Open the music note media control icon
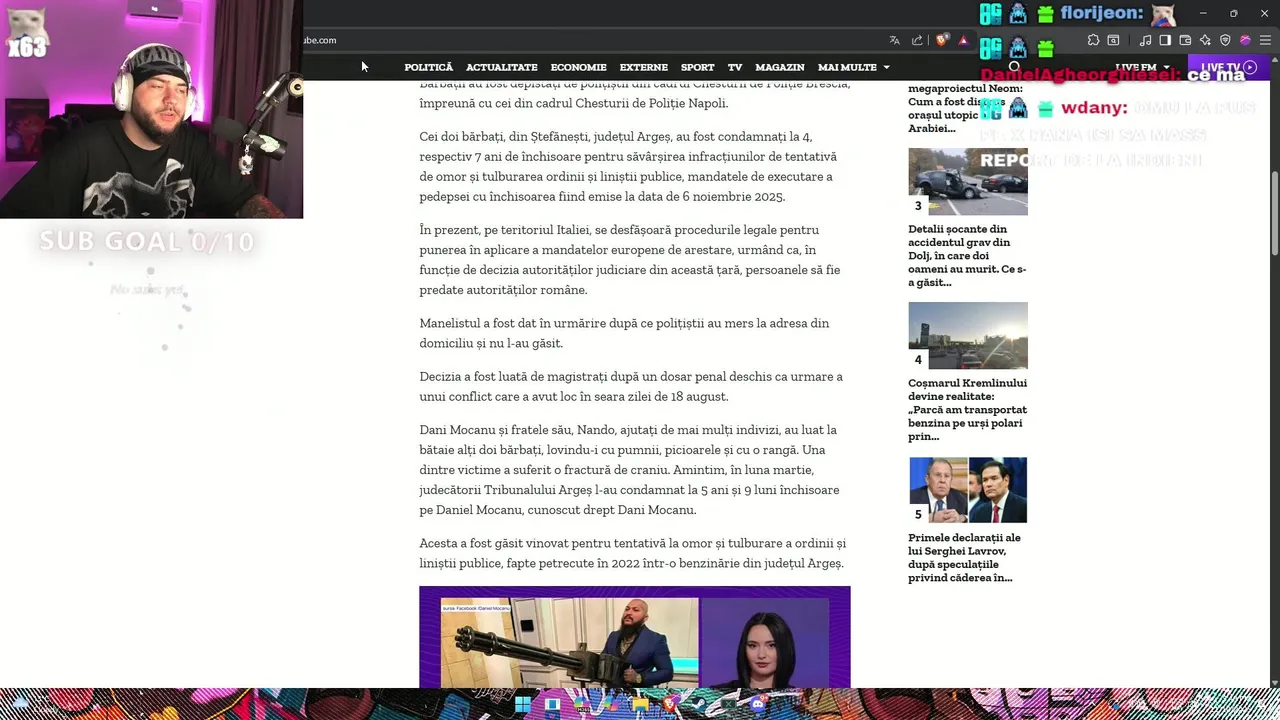The height and width of the screenshot is (720, 1280). coord(1146,40)
